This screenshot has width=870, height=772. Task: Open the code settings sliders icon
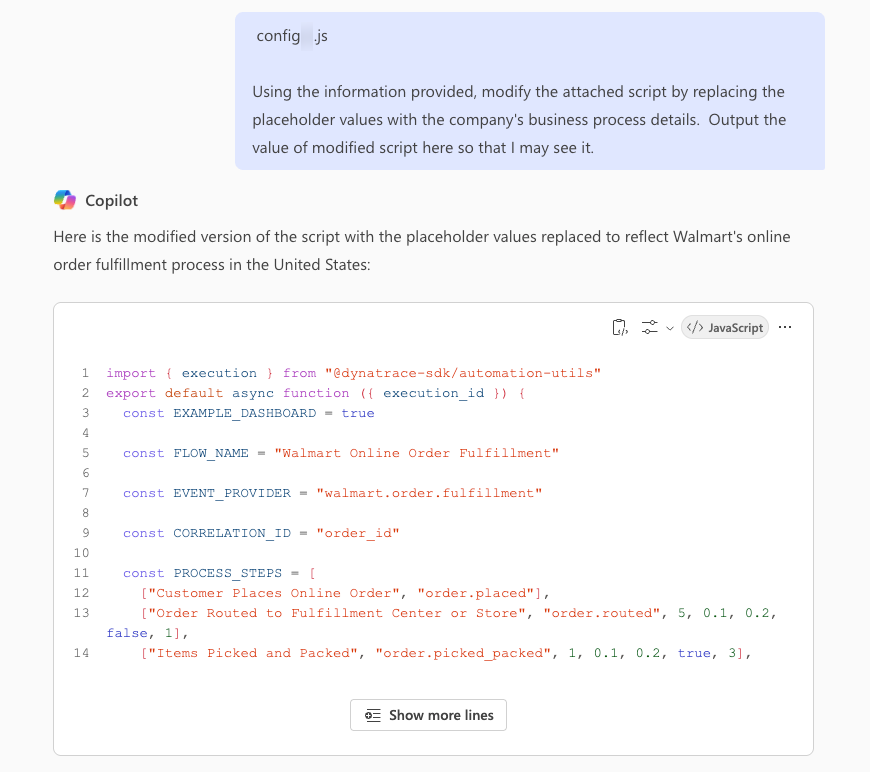[649, 327]
